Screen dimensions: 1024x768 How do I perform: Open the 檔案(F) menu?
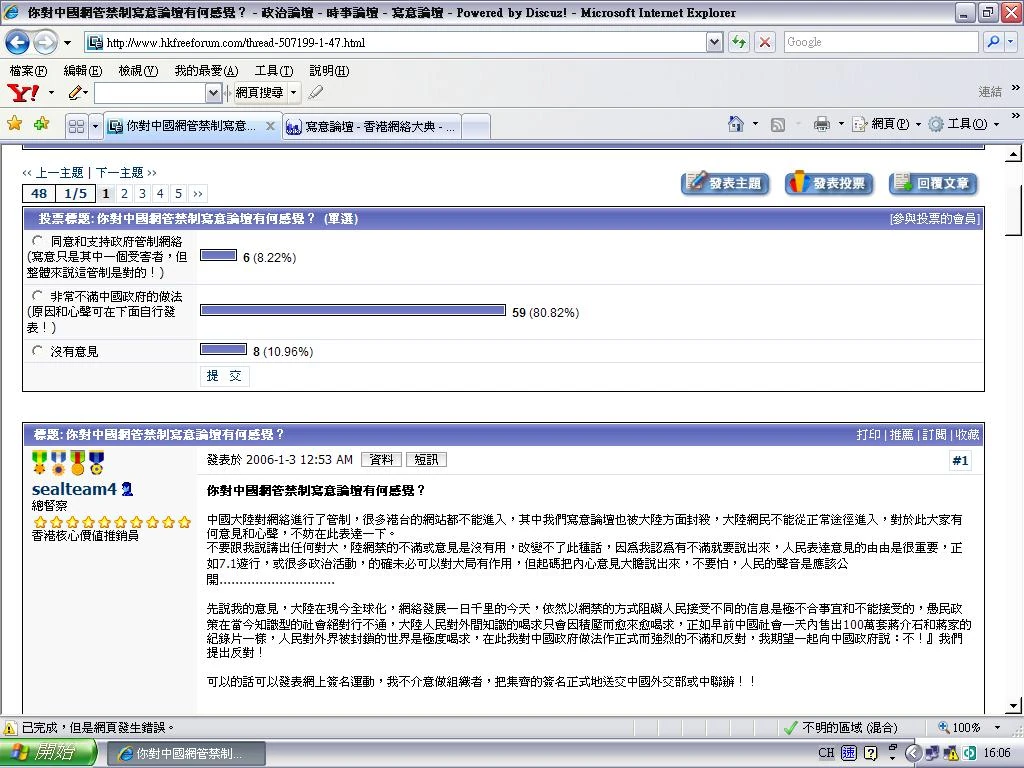point(28,71)
